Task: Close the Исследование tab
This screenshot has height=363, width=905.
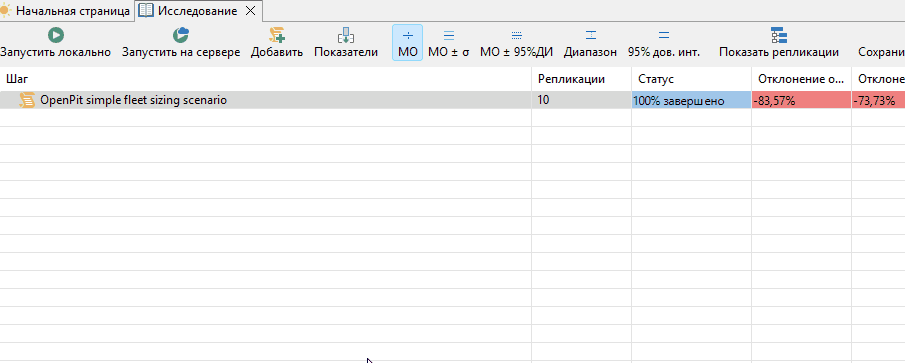Action: 250,11
